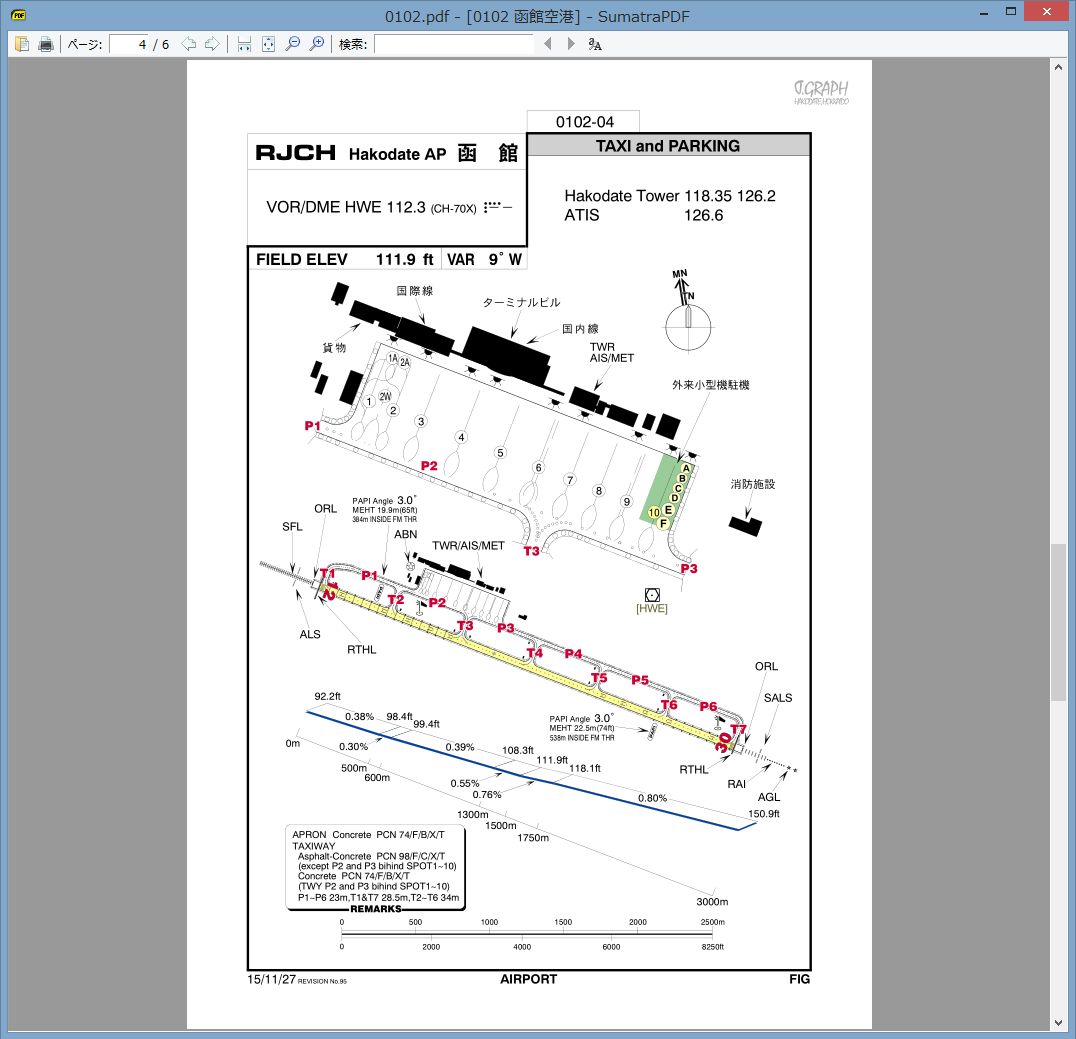Toggle the Match Case search option

(595, 44)
